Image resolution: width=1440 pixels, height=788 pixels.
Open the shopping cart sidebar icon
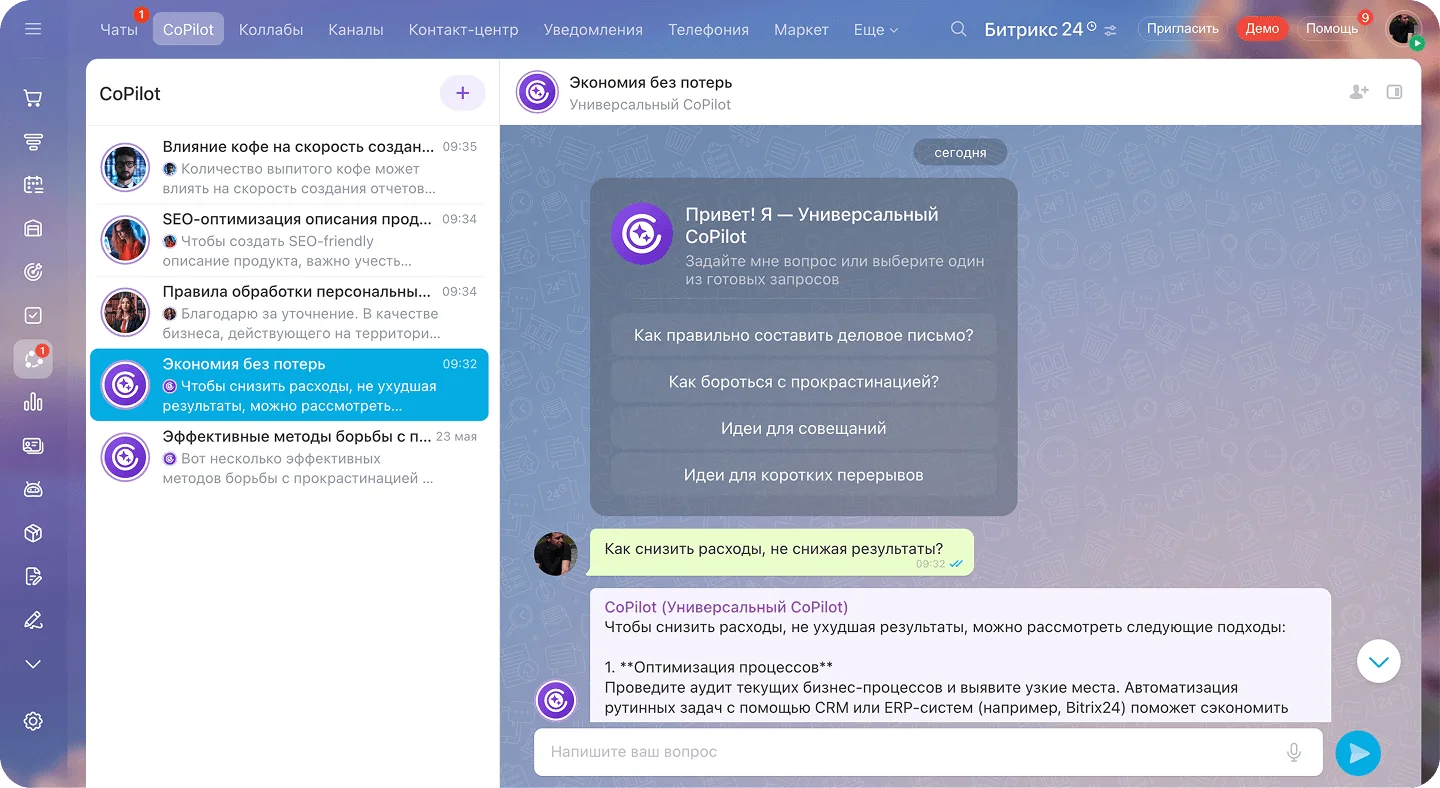click(33, 98)
